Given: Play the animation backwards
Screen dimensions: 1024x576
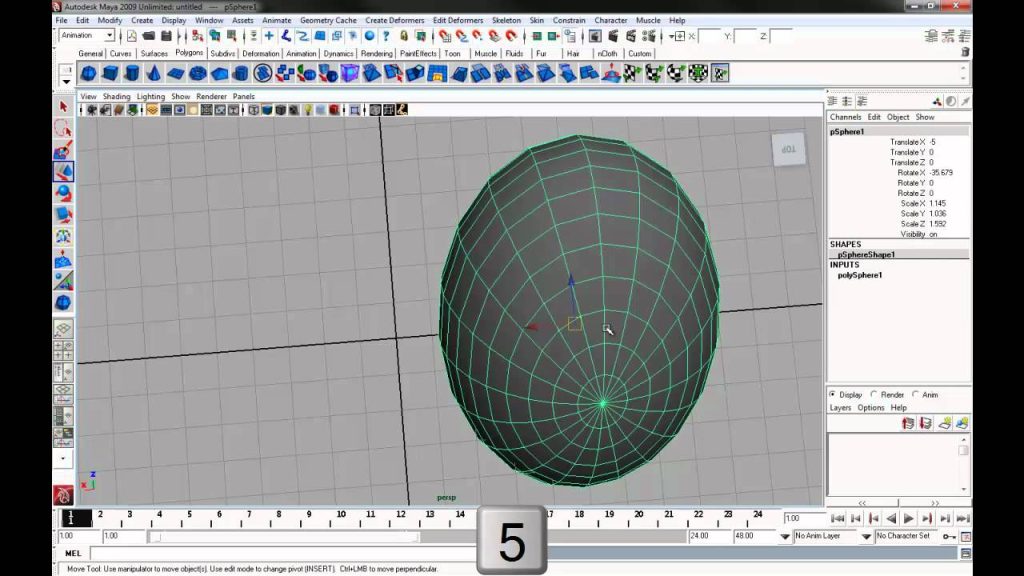Looking at the screenshot, I should [x=891, y=519].
